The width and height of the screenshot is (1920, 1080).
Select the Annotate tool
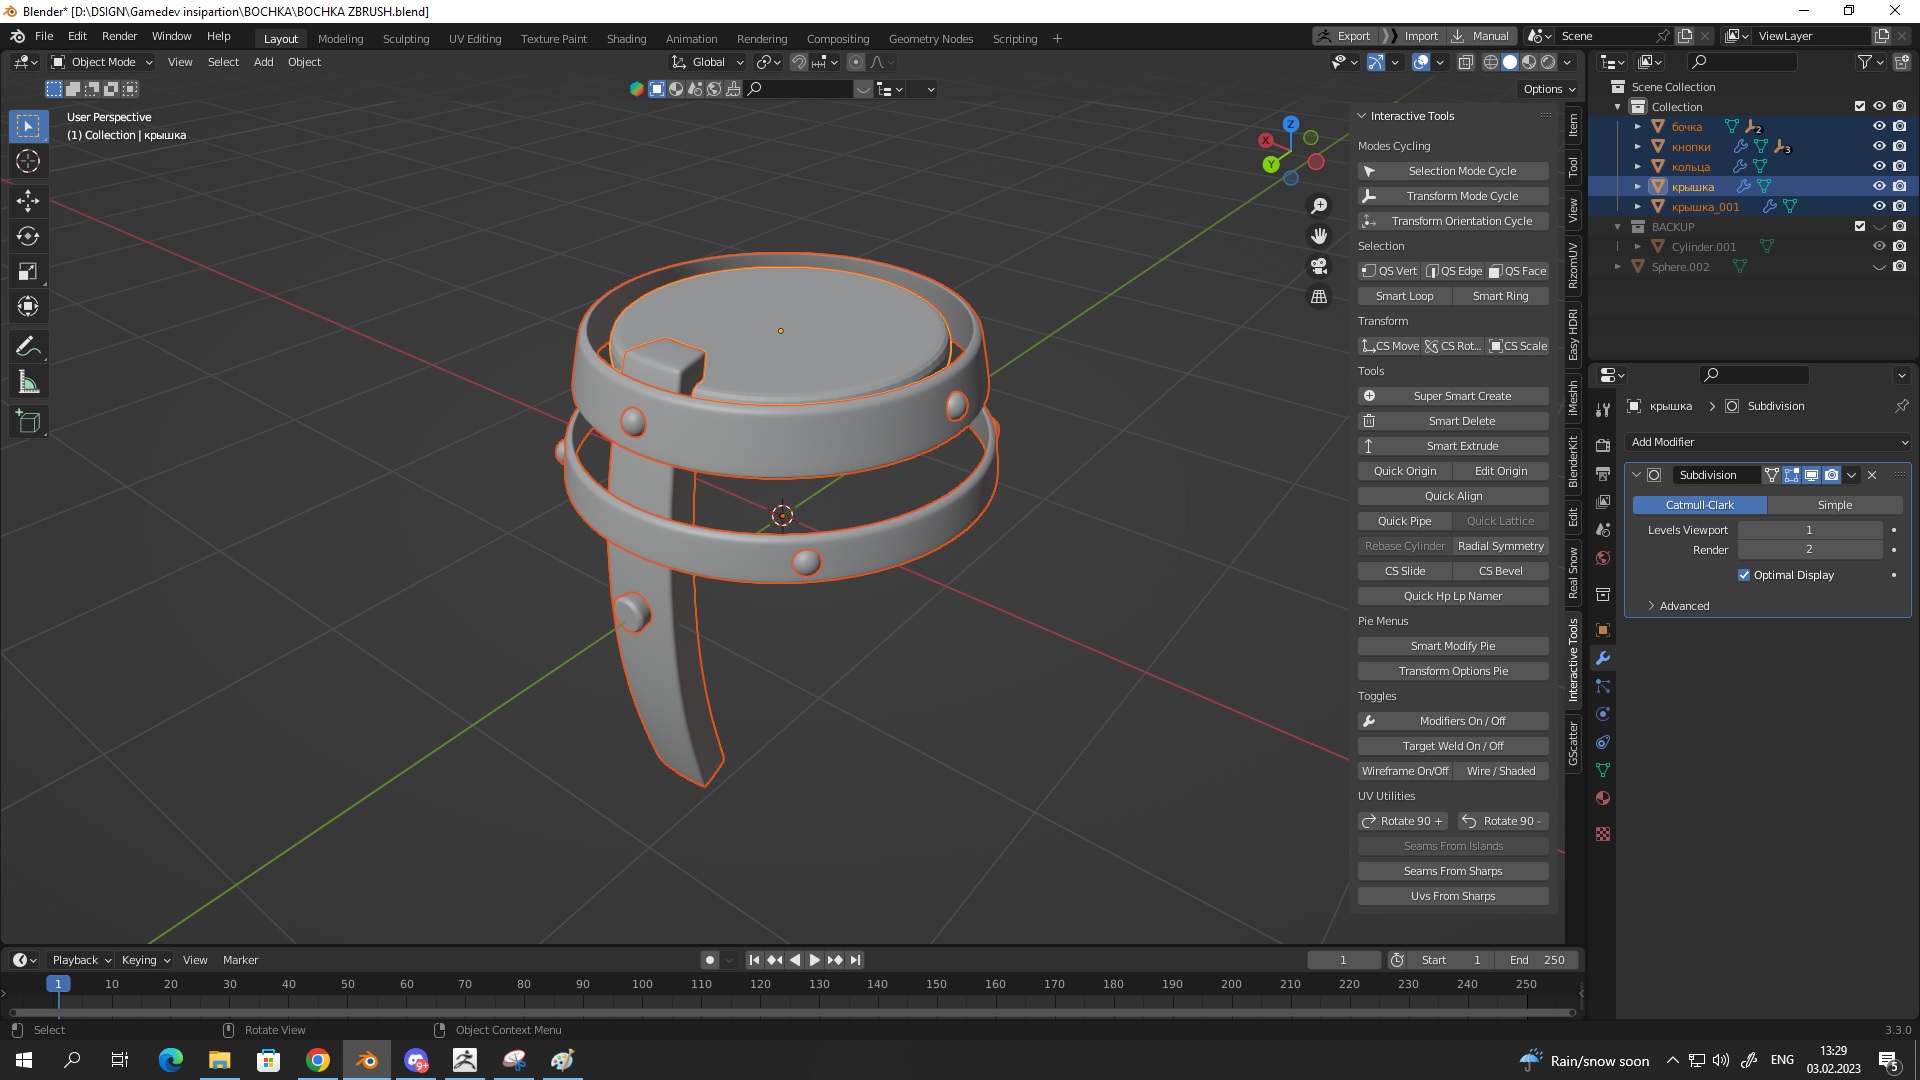click(x=28, y=347)
